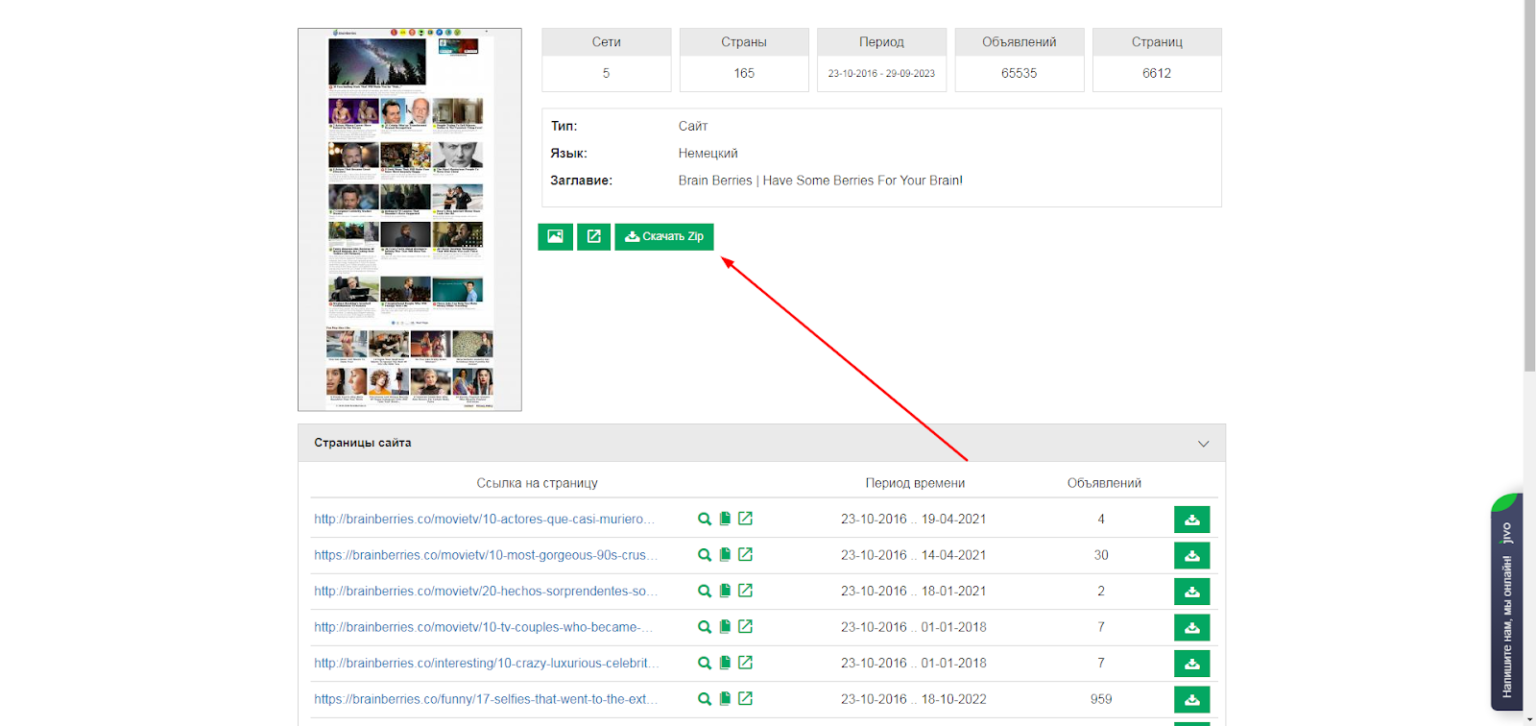Click the language value Немецкий

[x=708, y=153]
